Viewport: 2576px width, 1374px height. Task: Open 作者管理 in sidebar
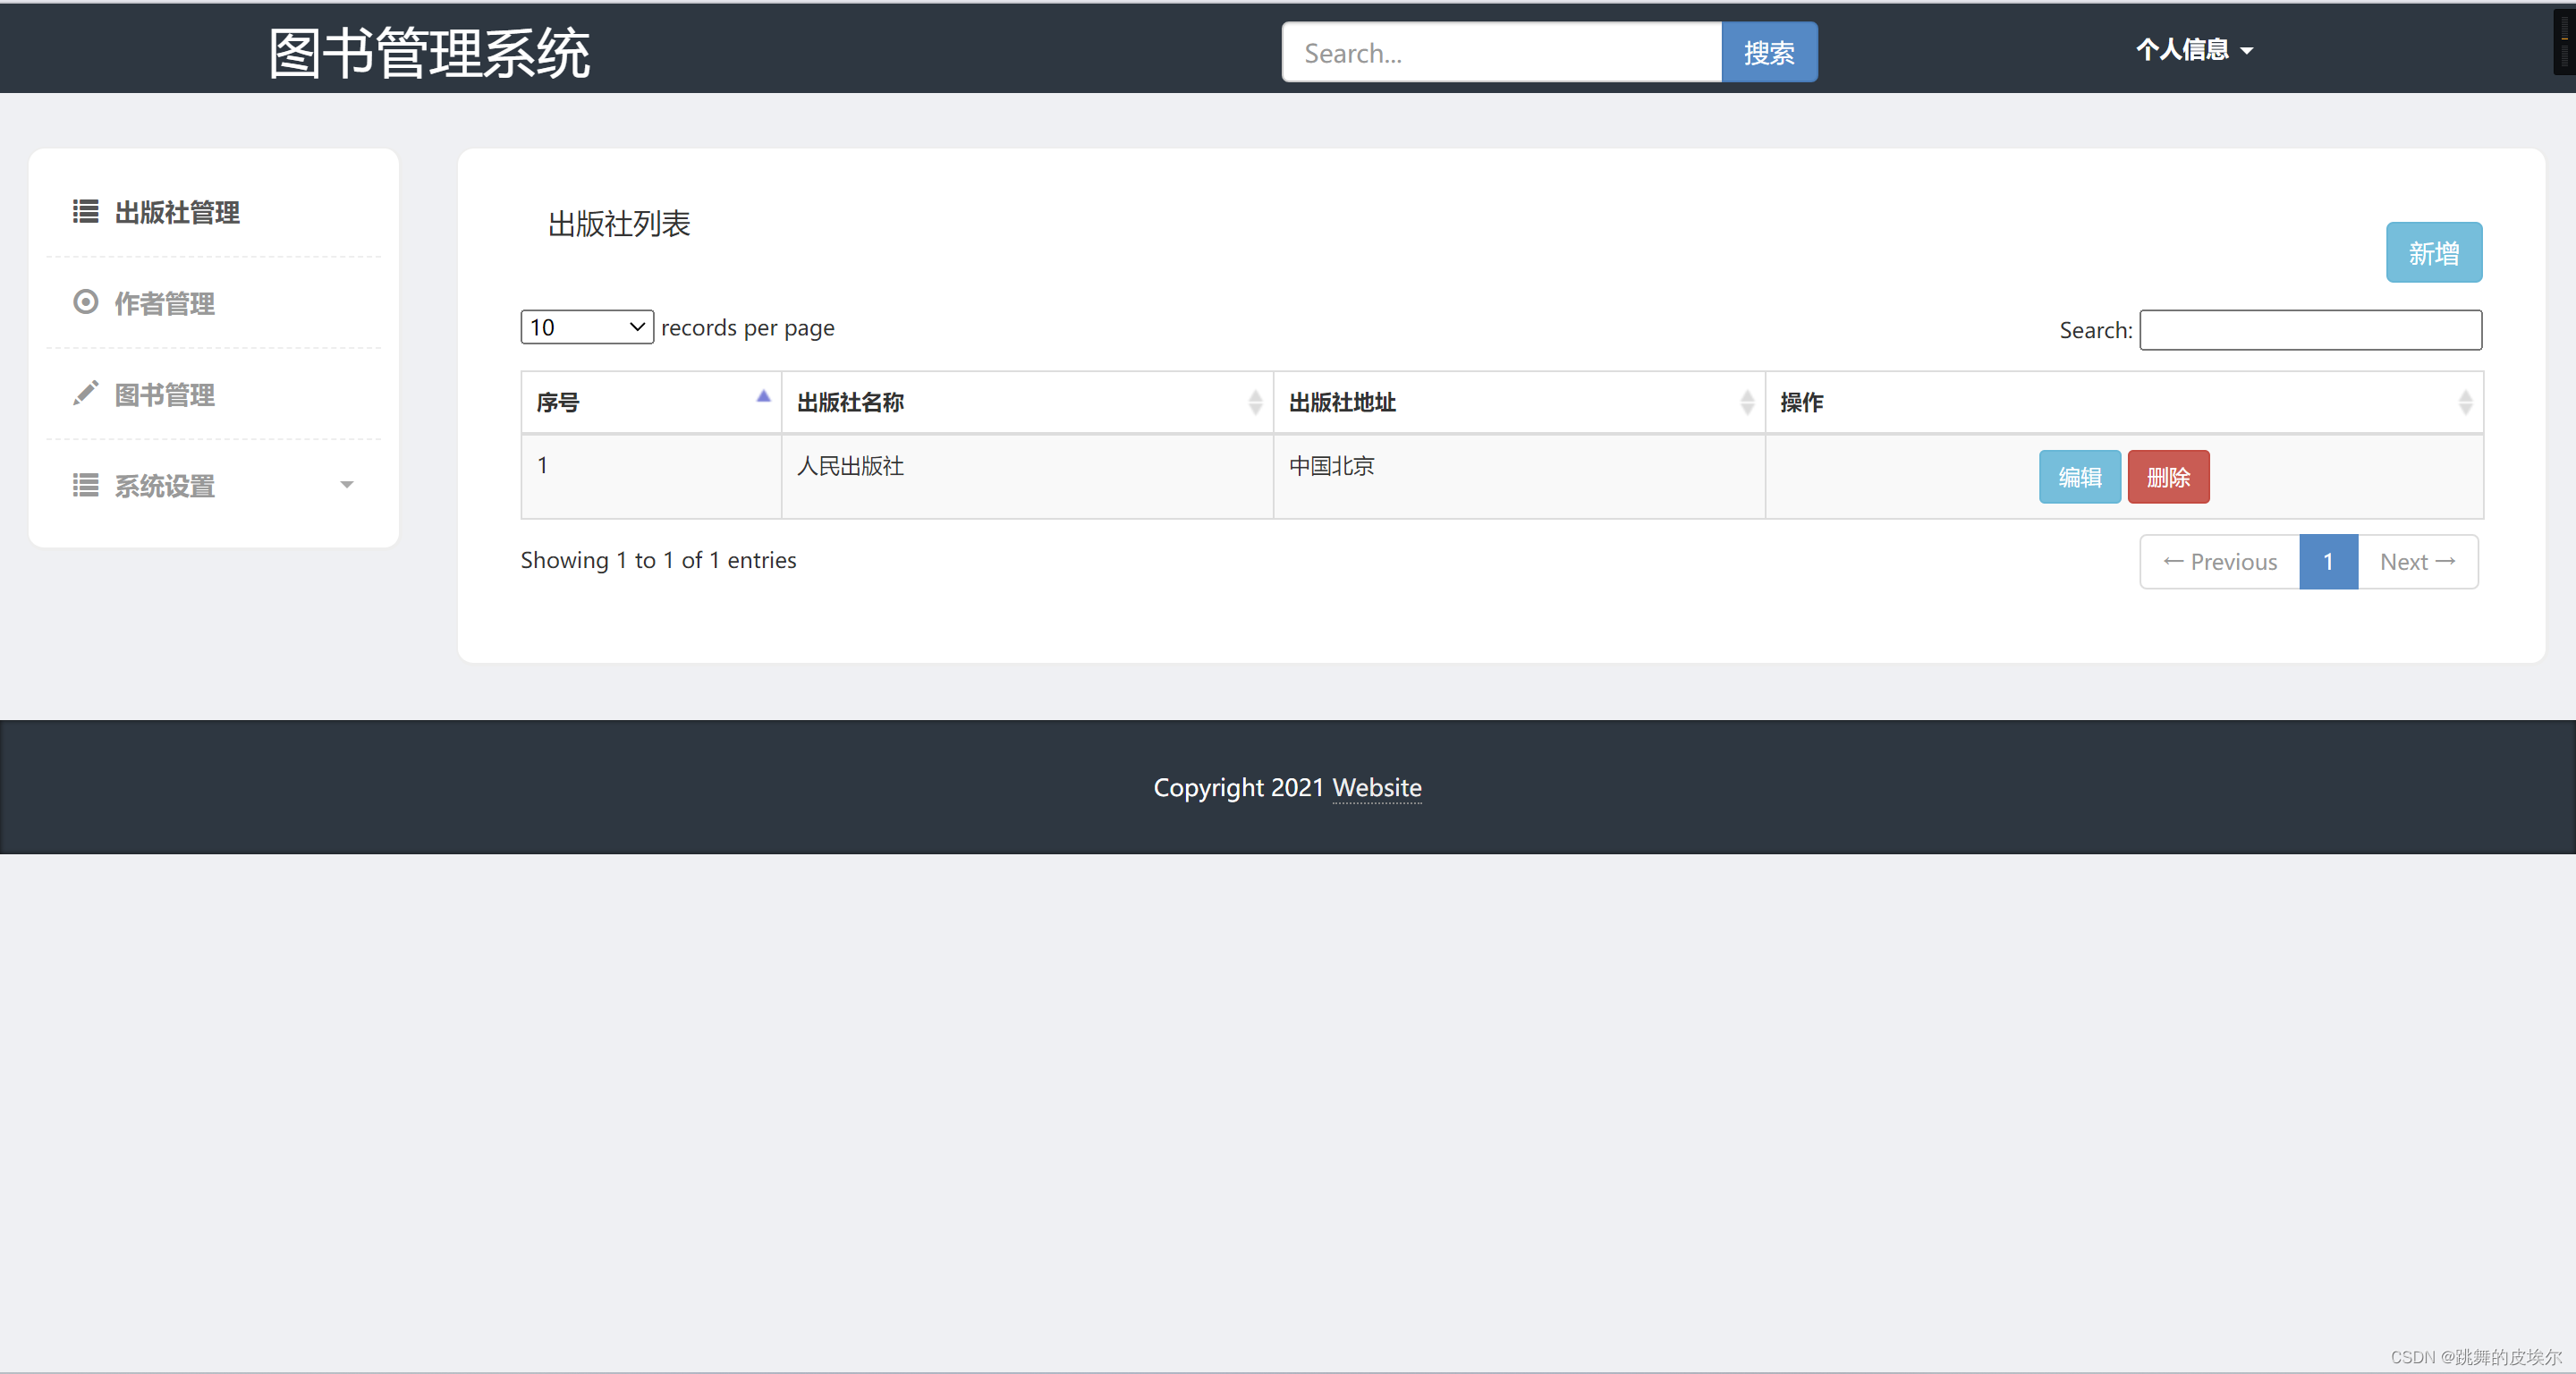[x=164, y=303]
